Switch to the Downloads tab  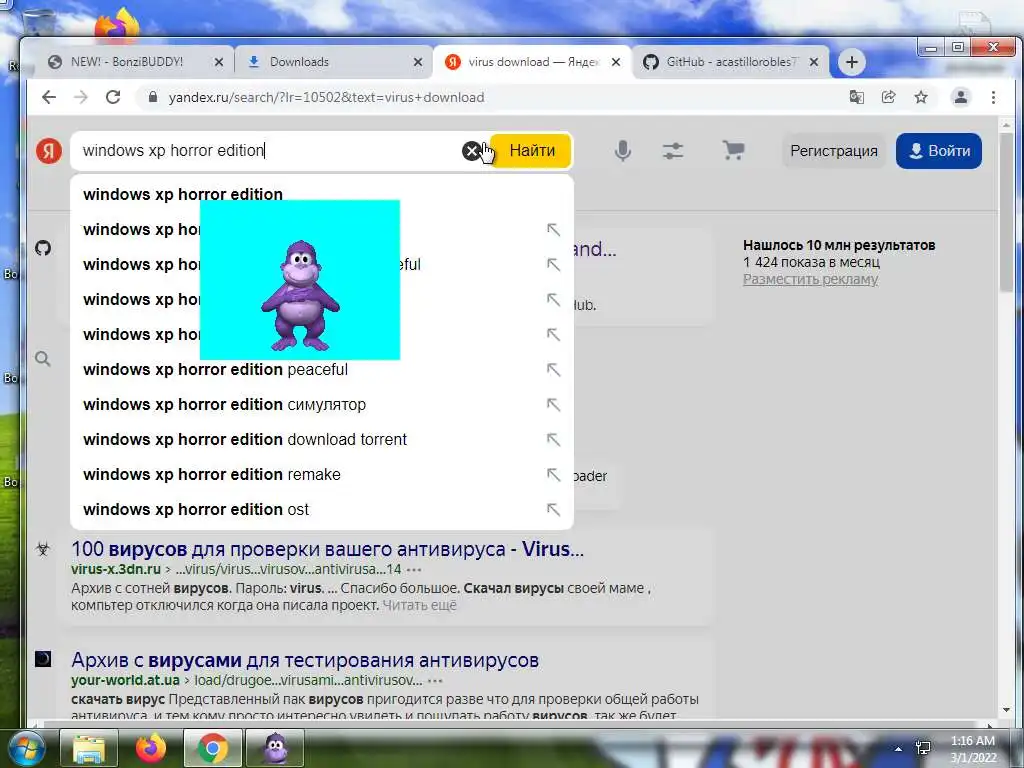[x=299, y=62]
